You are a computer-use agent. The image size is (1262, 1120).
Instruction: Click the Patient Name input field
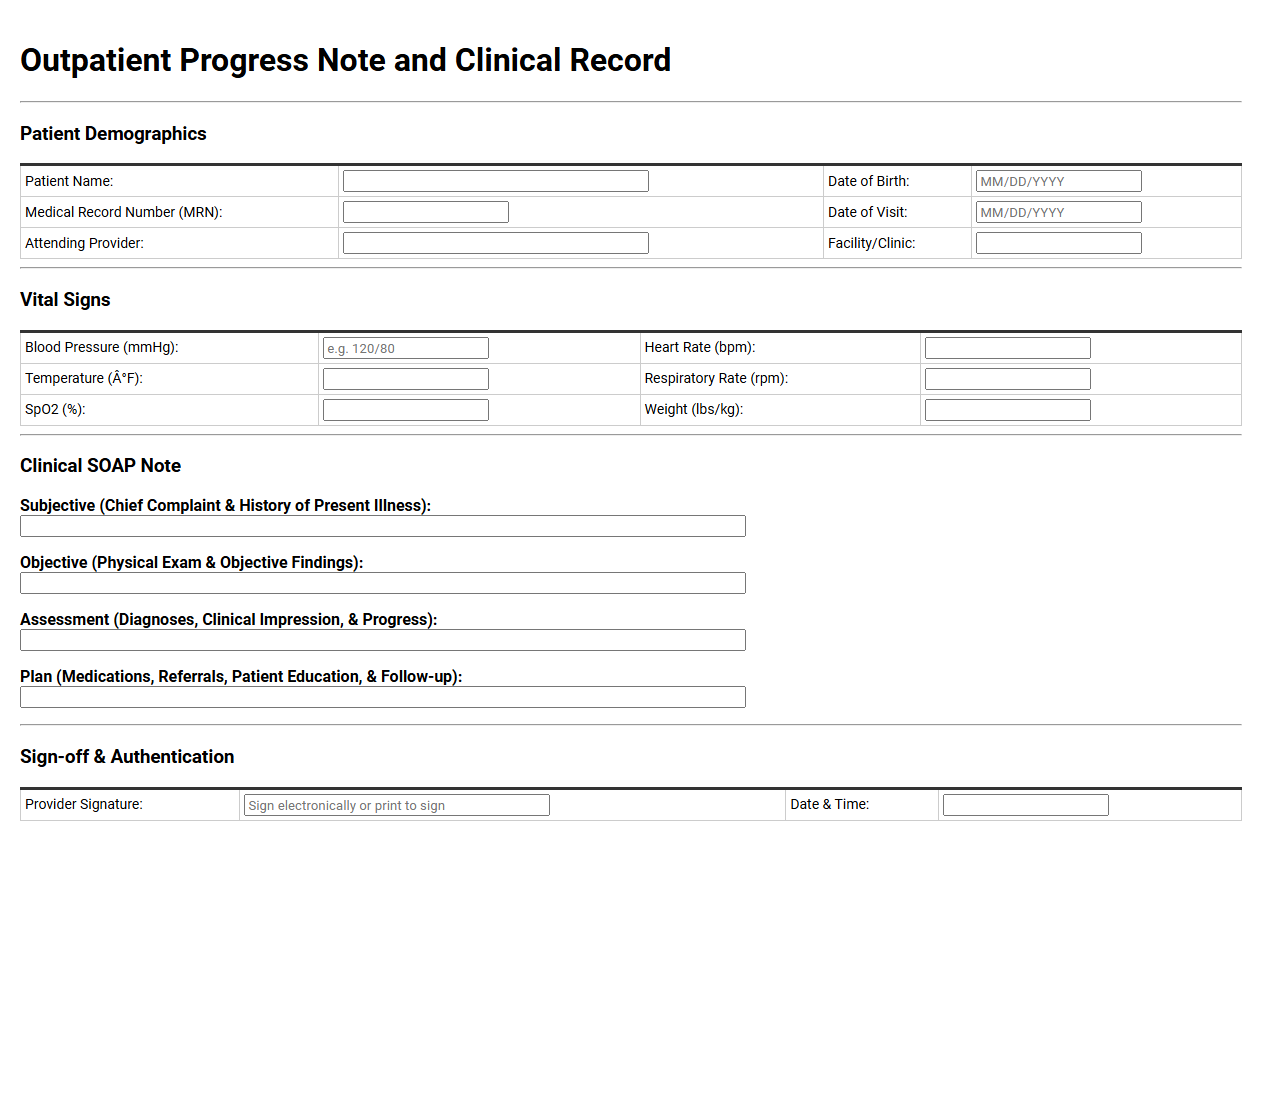pos(495,181)
